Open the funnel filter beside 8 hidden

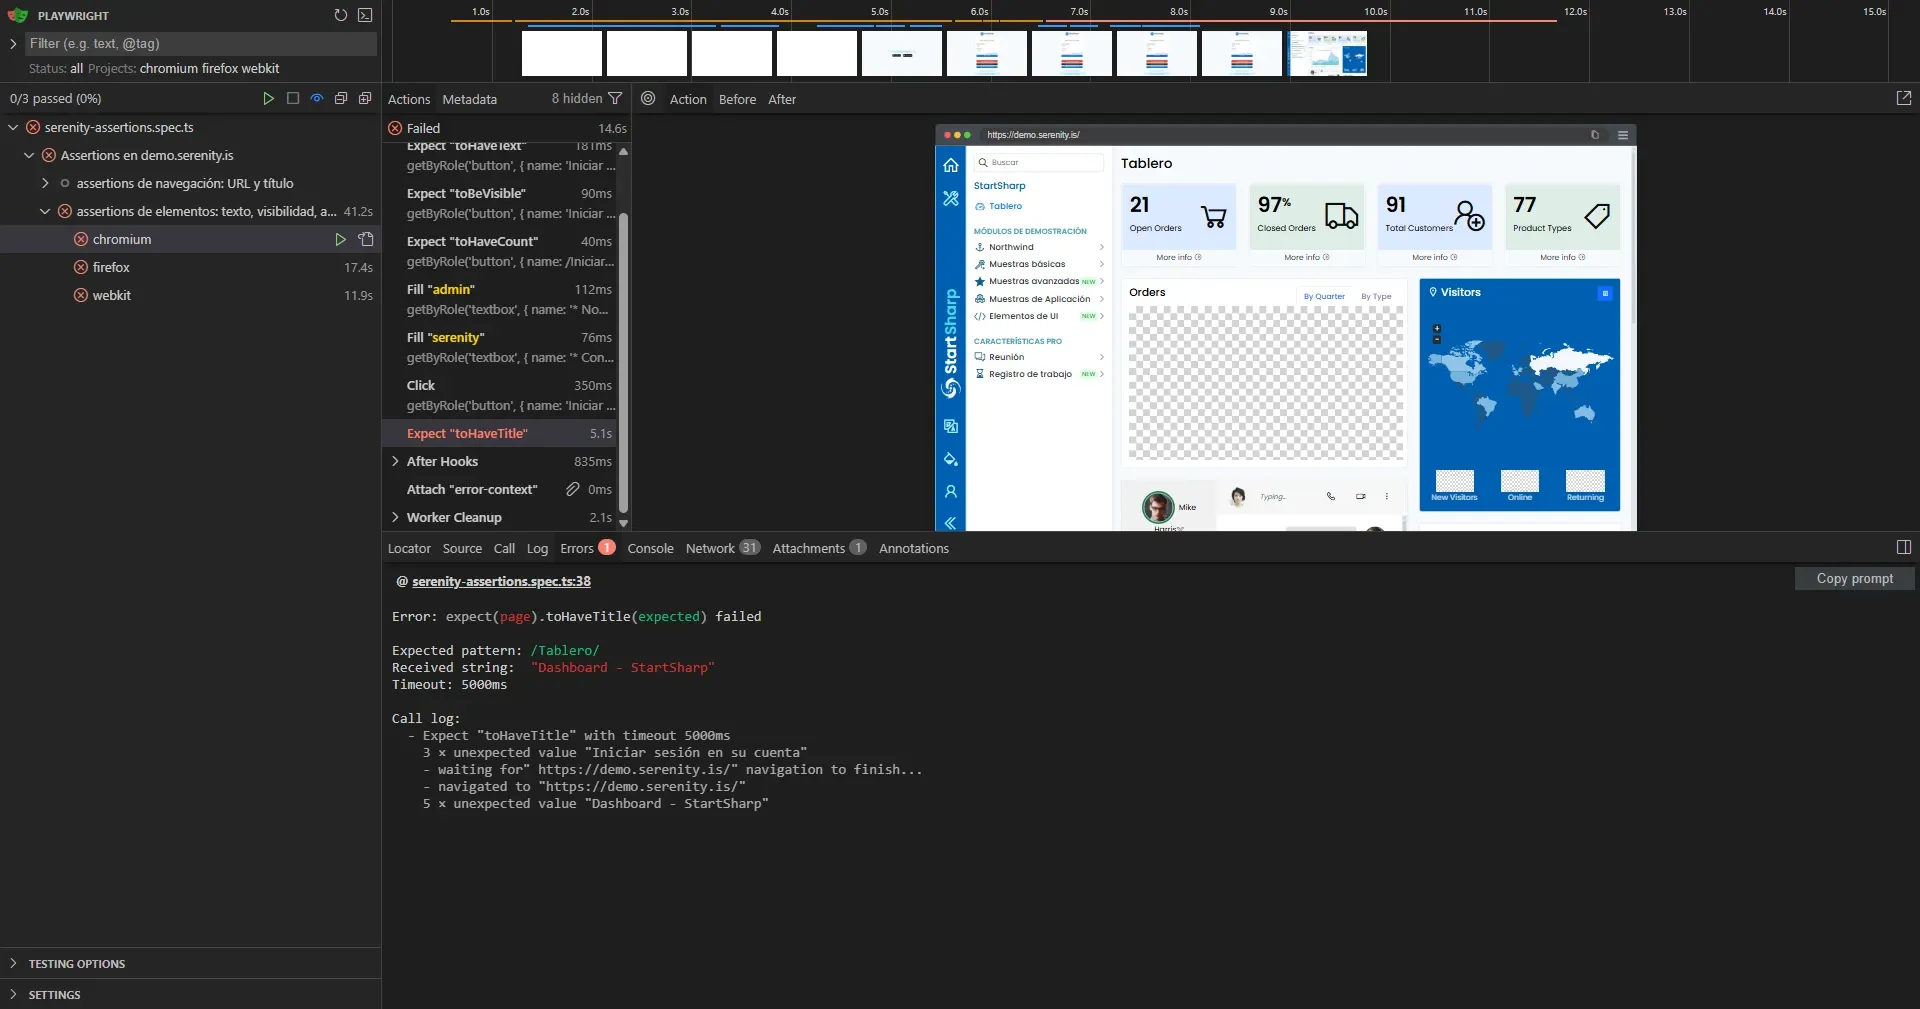pyautogui.click(x=617, y=99)
